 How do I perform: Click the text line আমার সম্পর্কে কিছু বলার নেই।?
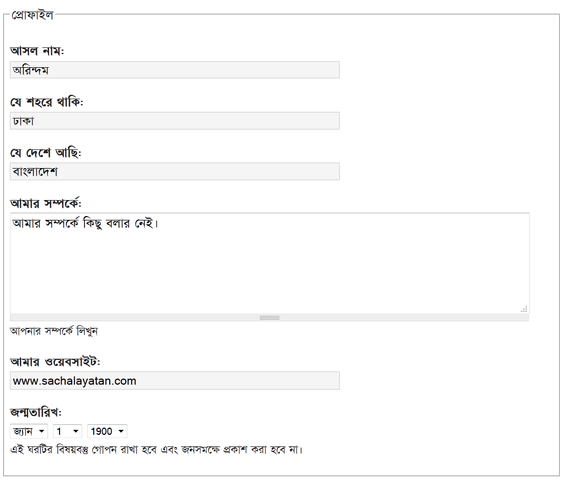[x=85, y=223]
